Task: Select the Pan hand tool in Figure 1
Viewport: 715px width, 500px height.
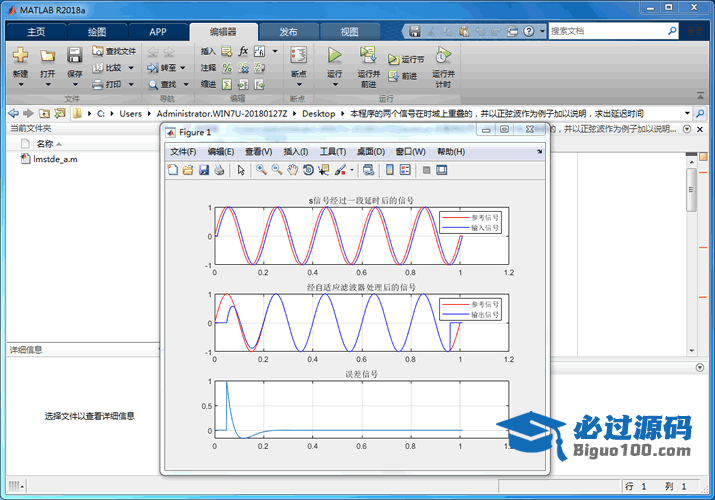Action: [292, 170]
